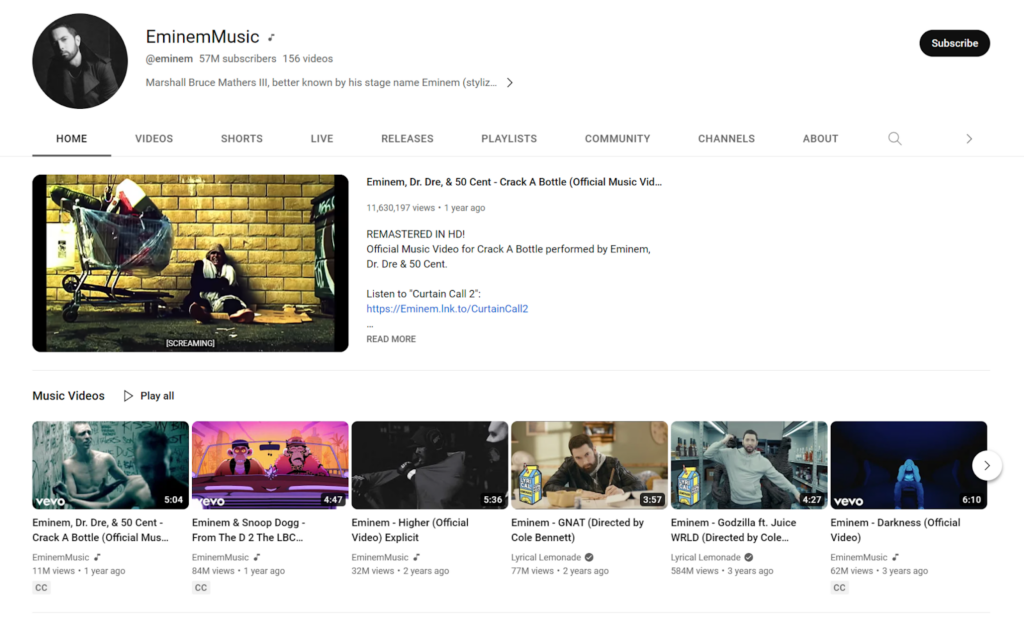Click the Play all icon for Music Videos

click(128, 396)
